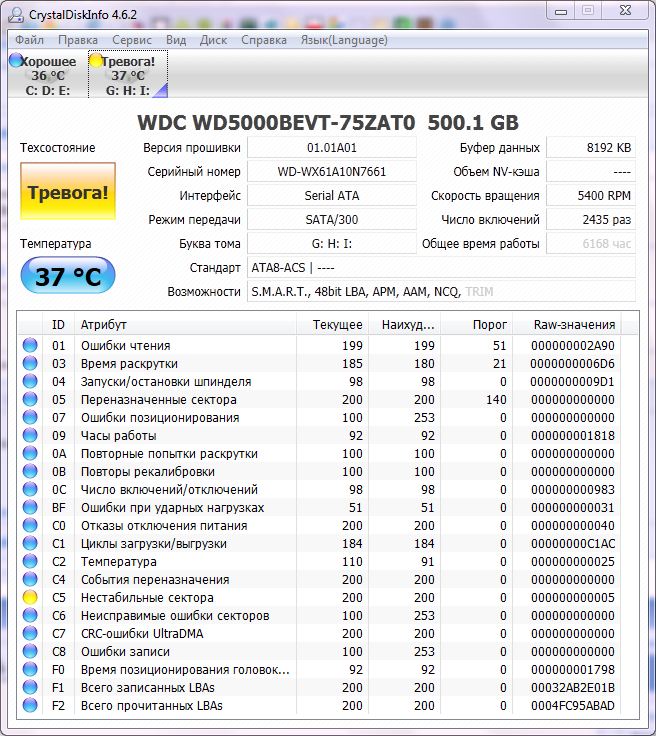Click the 6168 час total working time field

pos(591,244)
